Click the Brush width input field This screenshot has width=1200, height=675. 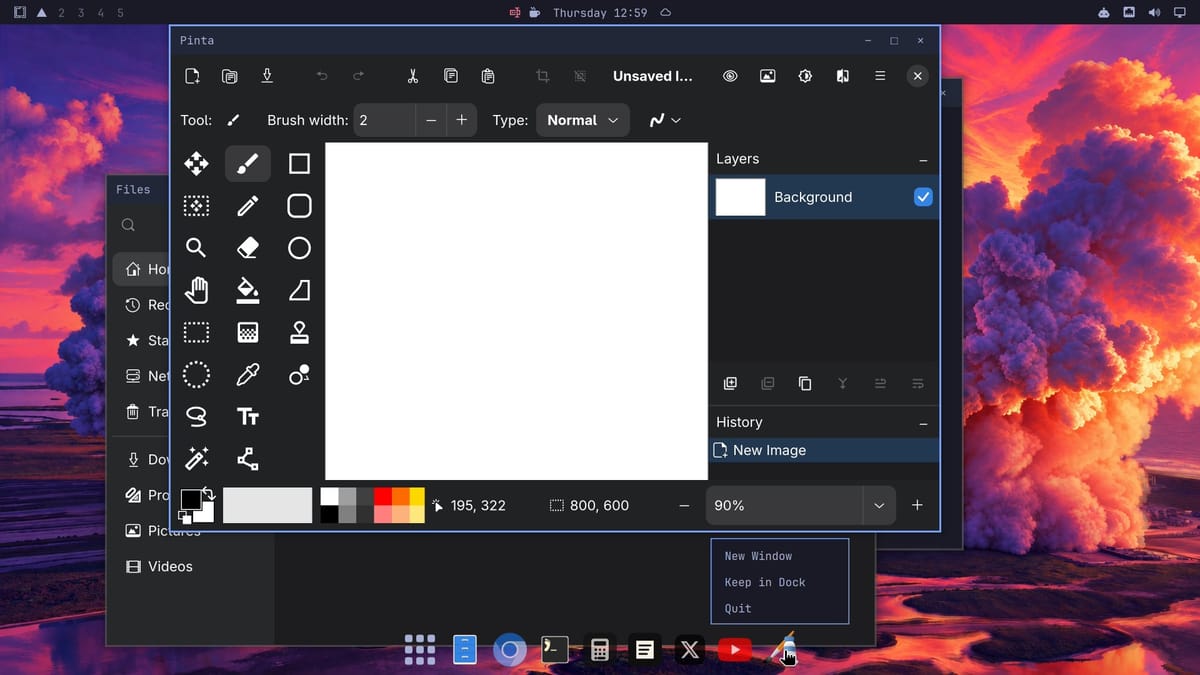[x=384, y=120]
